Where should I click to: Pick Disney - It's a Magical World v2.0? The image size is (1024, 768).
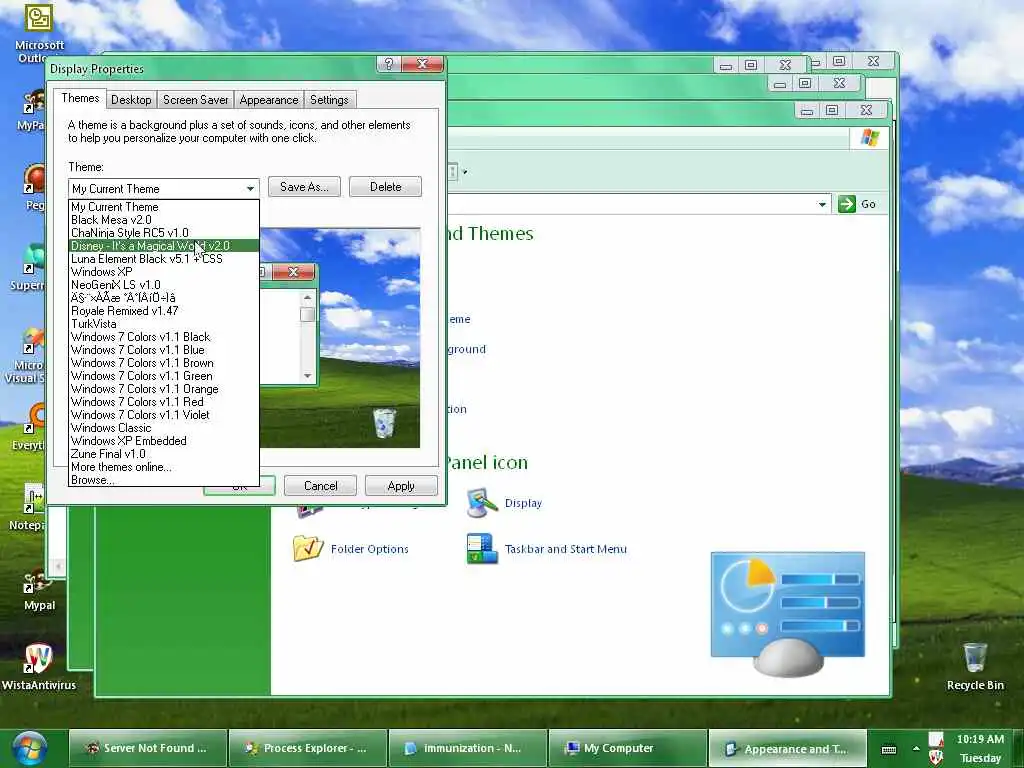tap(163, 246)
